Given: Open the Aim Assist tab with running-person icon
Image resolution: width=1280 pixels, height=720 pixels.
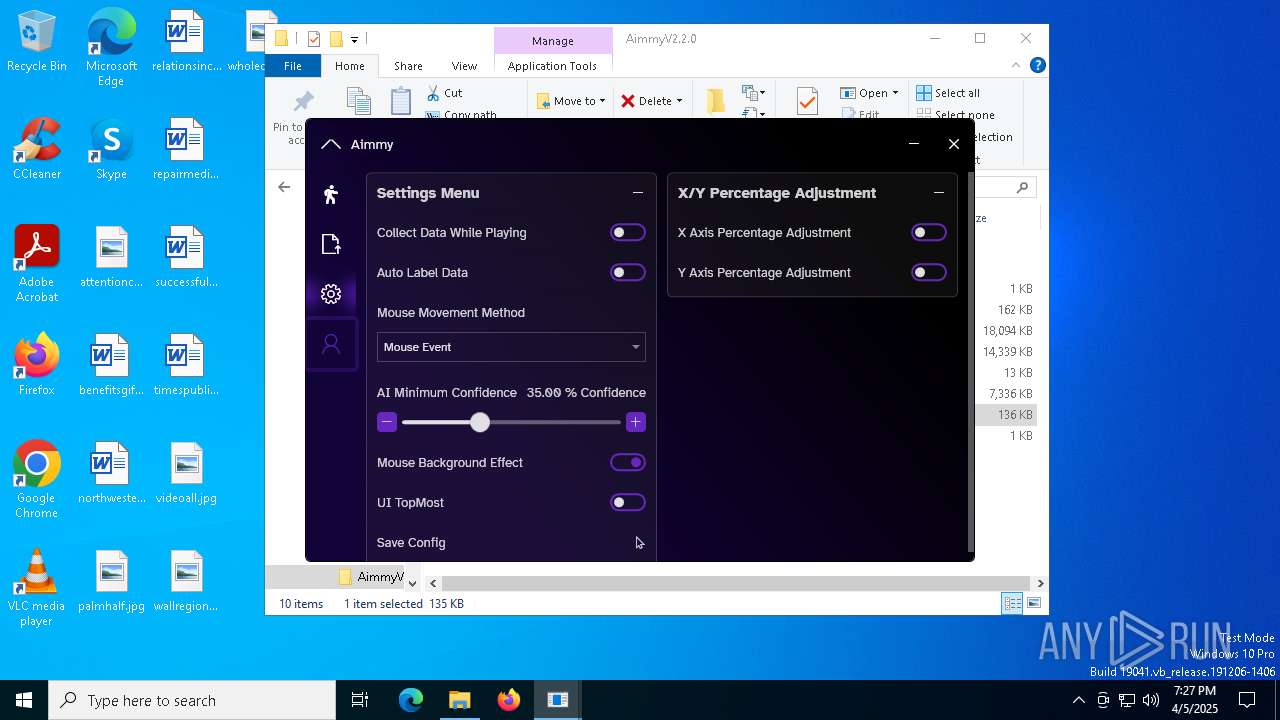Looking at the screenshot, I should point(331,194).
